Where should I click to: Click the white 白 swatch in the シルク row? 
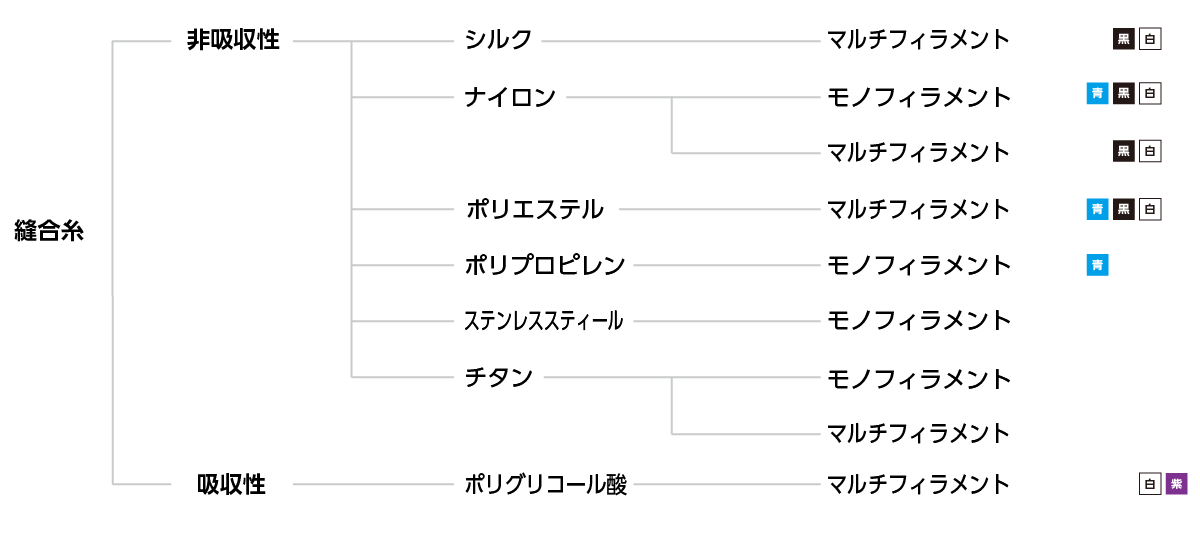coord(1150,40)
